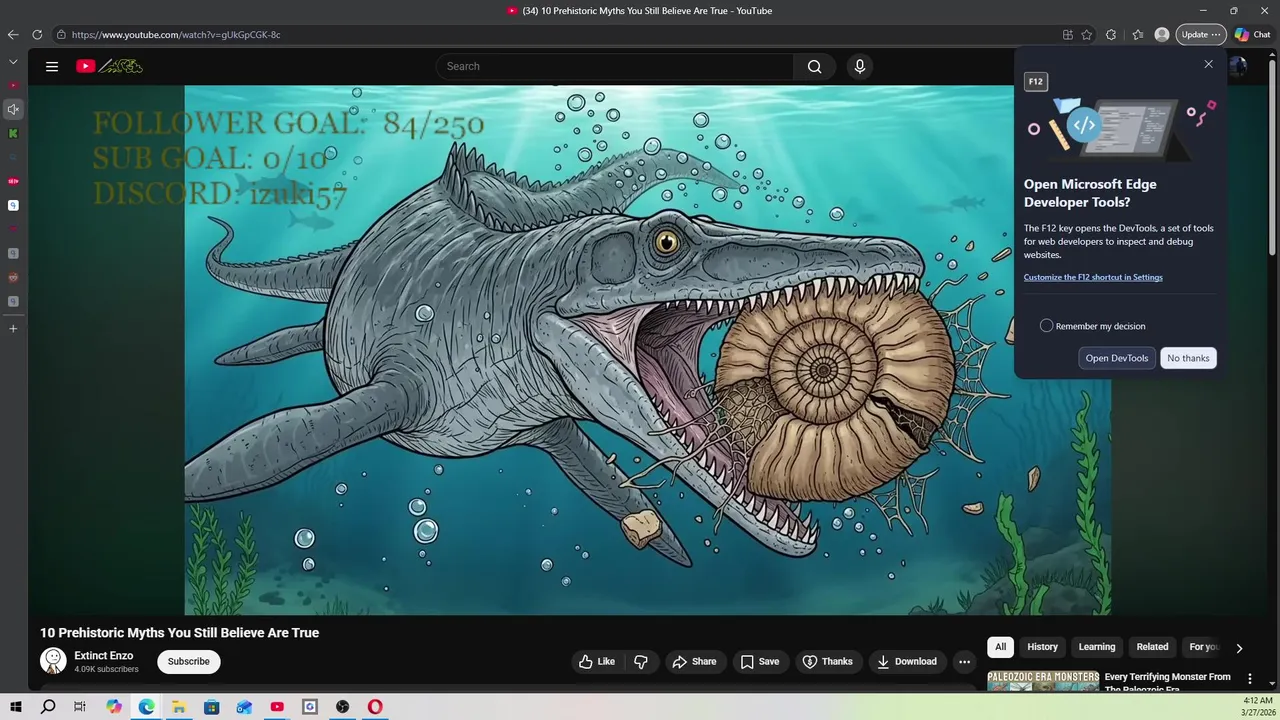Image resolution: width=1280 pixels, height=720 pixels.
Task: Click the Open DevTools button
Action: (1117, 358)
